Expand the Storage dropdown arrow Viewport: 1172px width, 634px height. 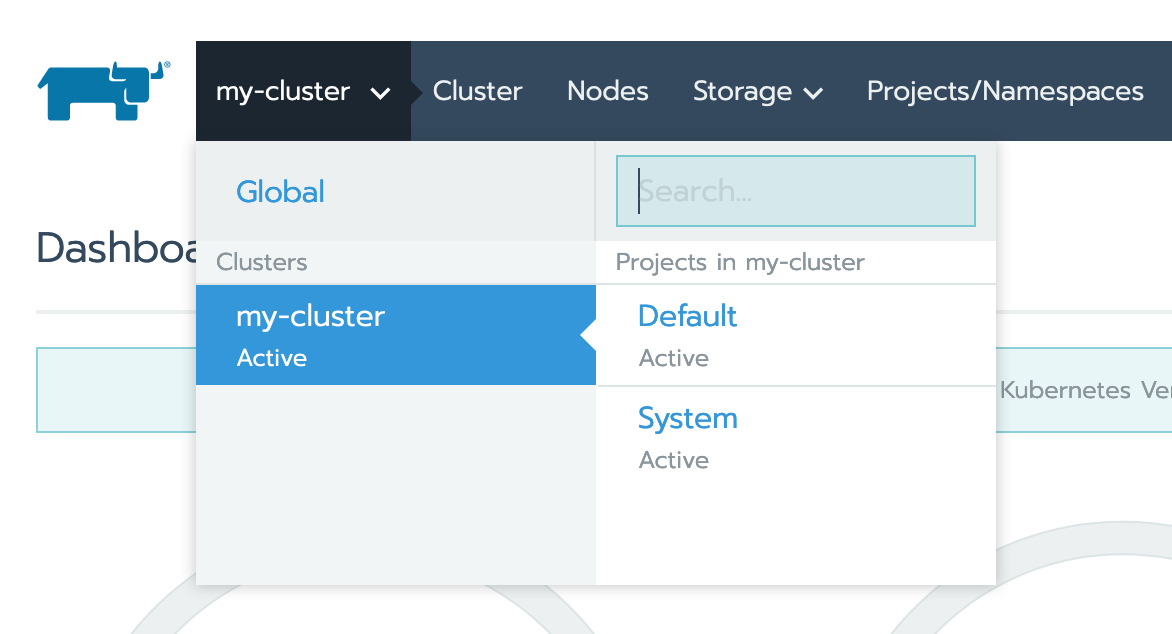pyautogui.click(x=813, y=93)
